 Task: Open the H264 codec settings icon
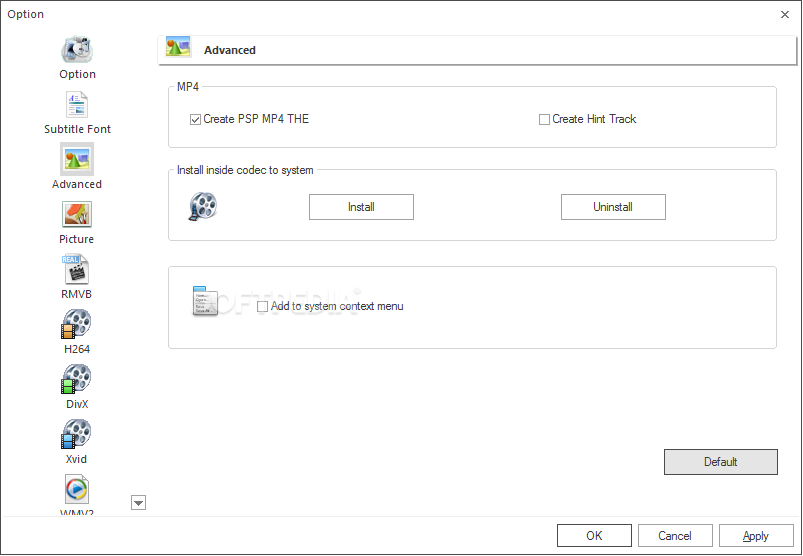(76, 324)
